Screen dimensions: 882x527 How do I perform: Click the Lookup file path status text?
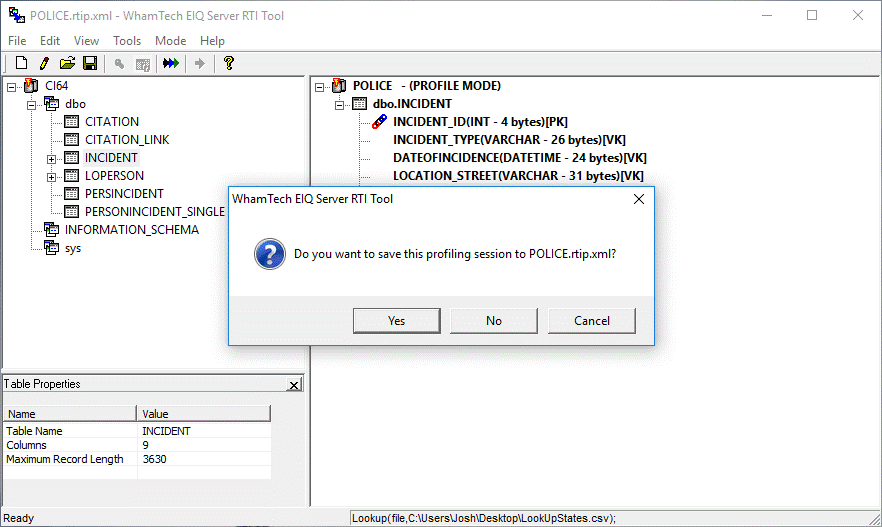pos(484,518)
